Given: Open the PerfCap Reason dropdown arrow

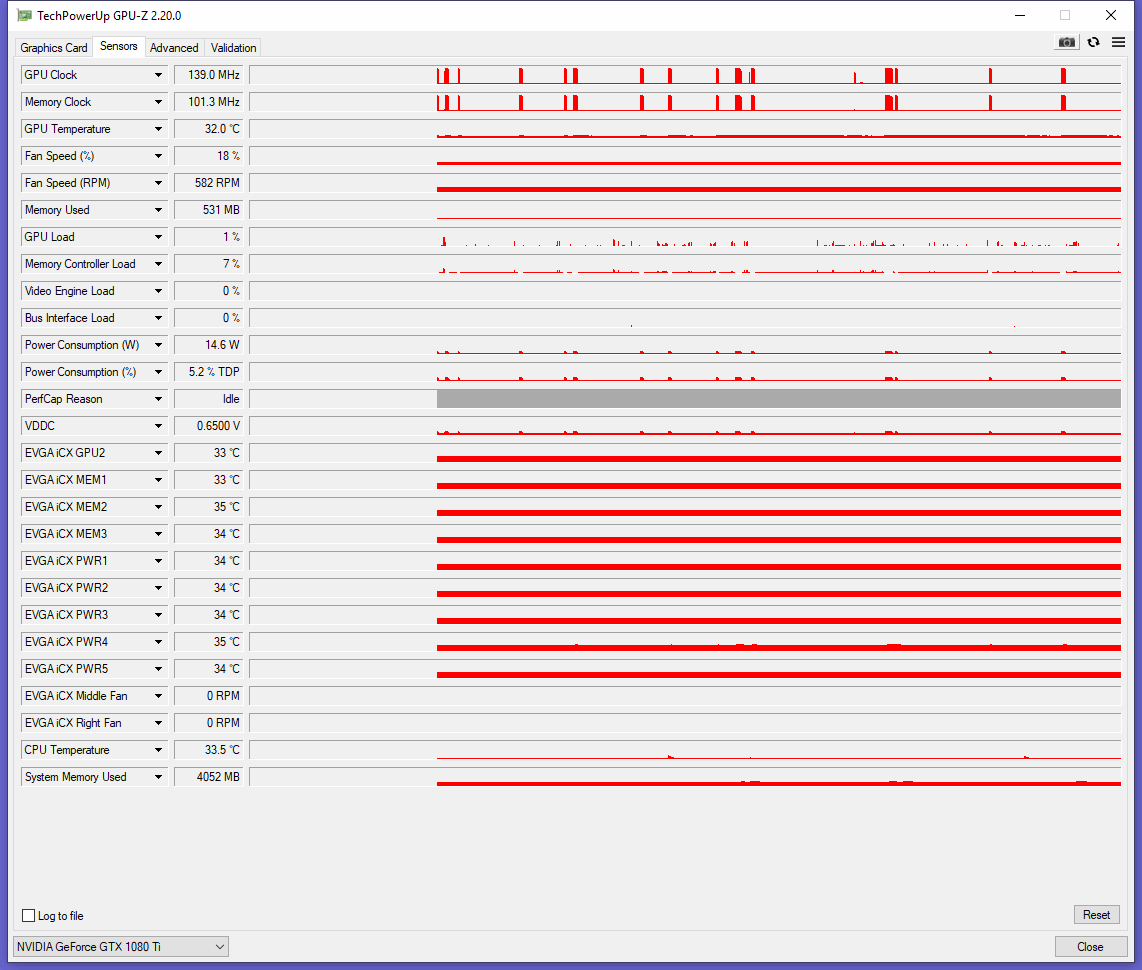Looking at the screenshot, I should click(158, 399).
